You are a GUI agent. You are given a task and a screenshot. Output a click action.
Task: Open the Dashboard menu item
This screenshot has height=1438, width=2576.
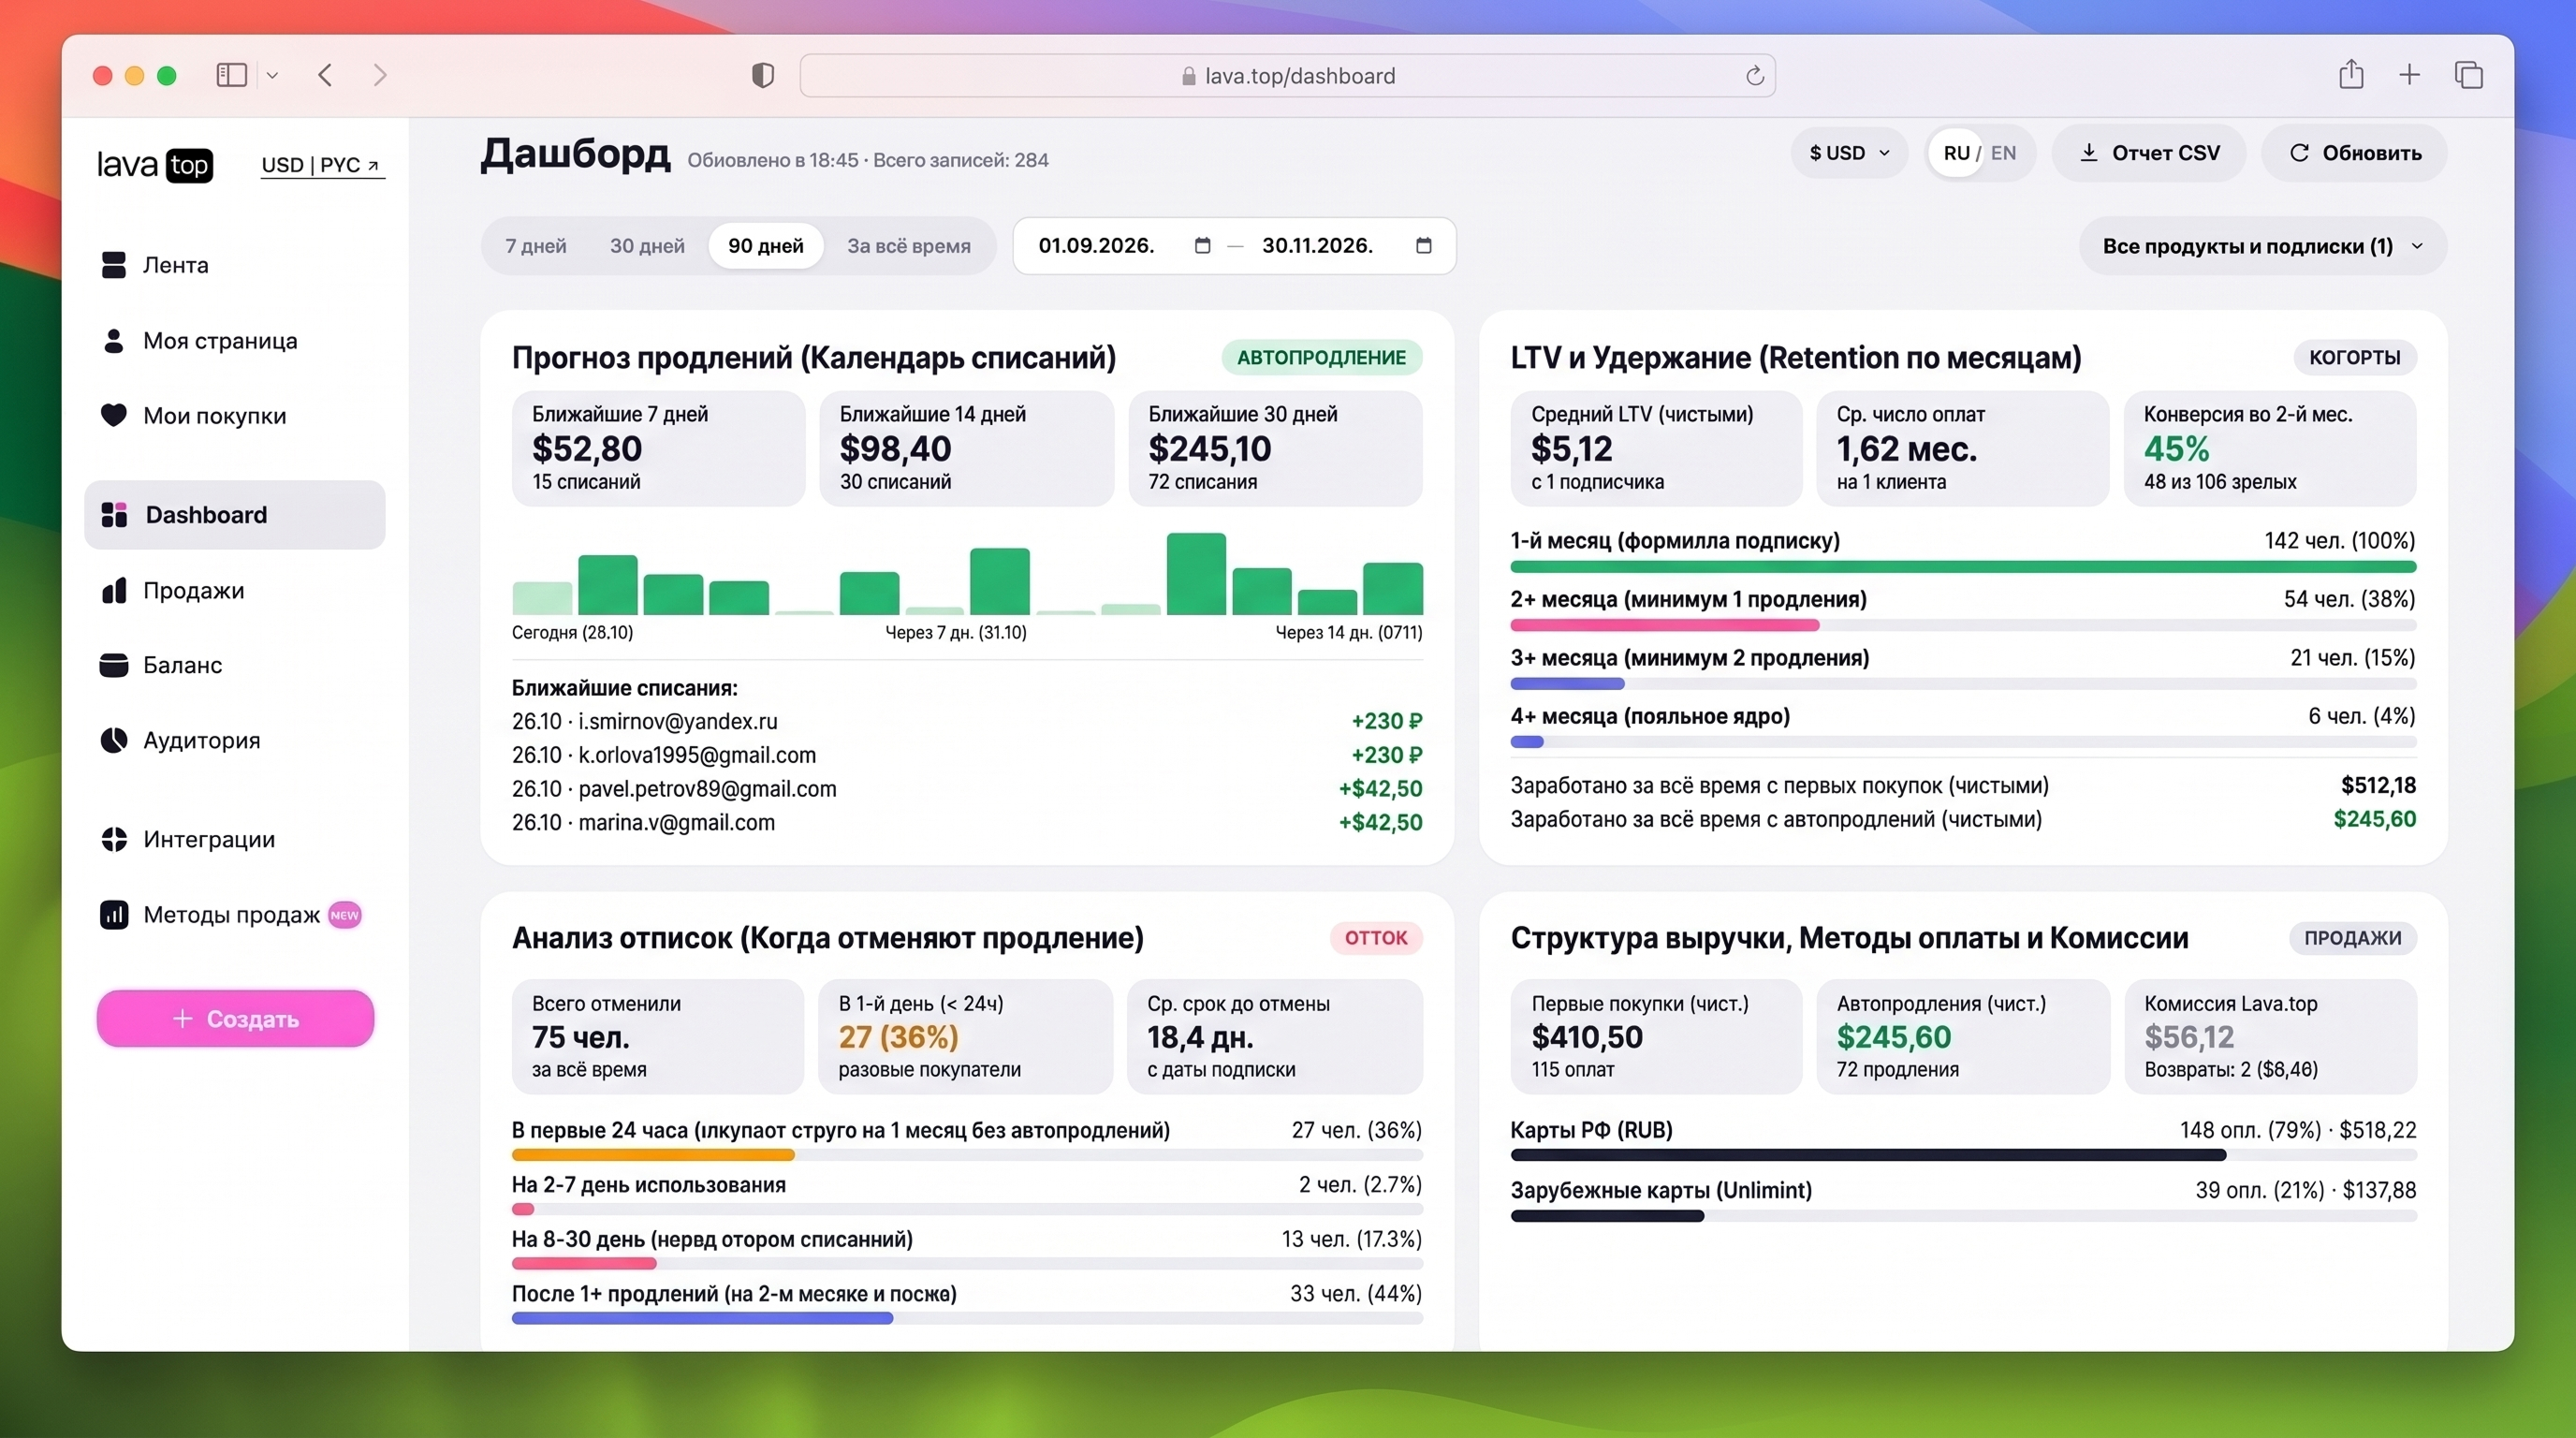(x=235, y=515)
